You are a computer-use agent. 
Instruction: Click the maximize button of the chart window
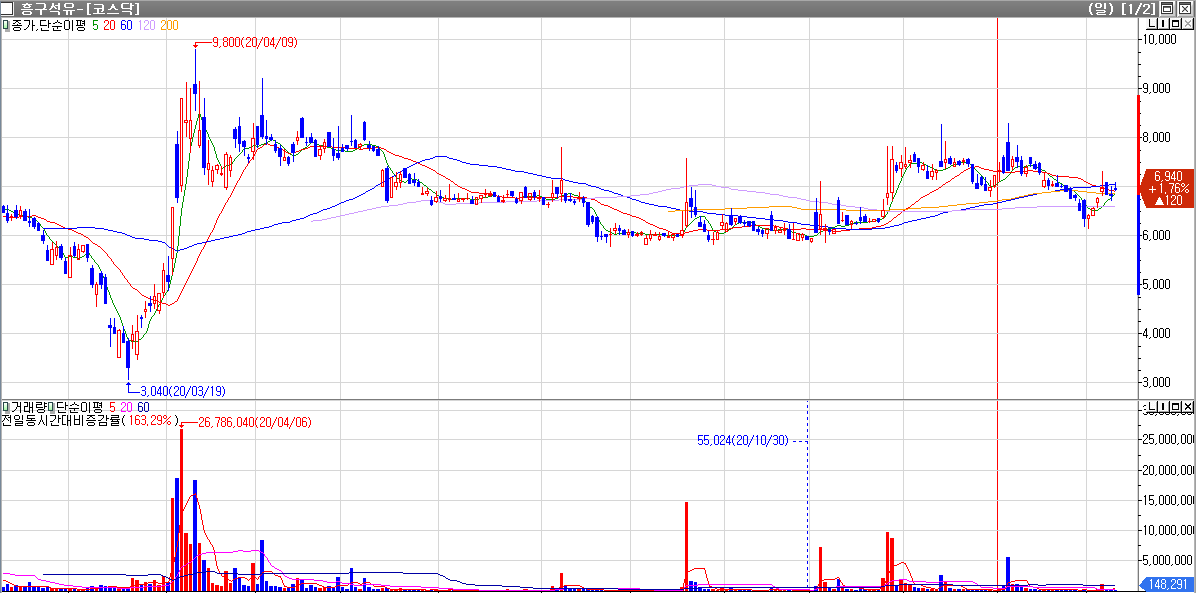point(1167,8)
